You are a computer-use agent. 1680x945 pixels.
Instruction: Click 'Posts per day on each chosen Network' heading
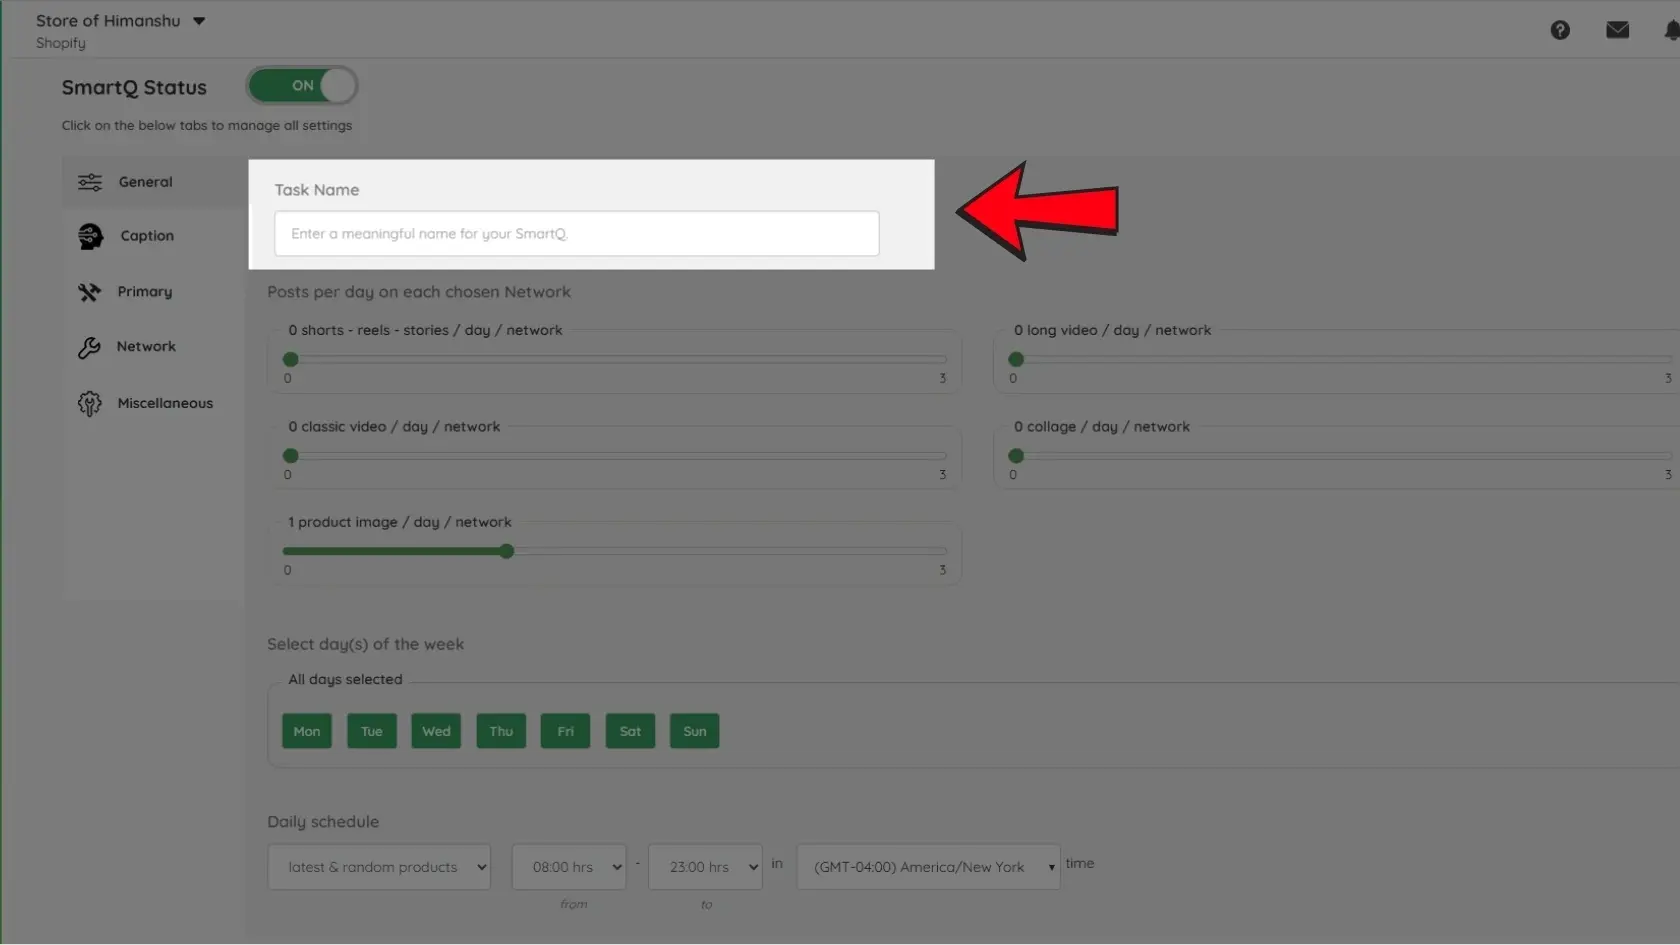click(419, 292)
